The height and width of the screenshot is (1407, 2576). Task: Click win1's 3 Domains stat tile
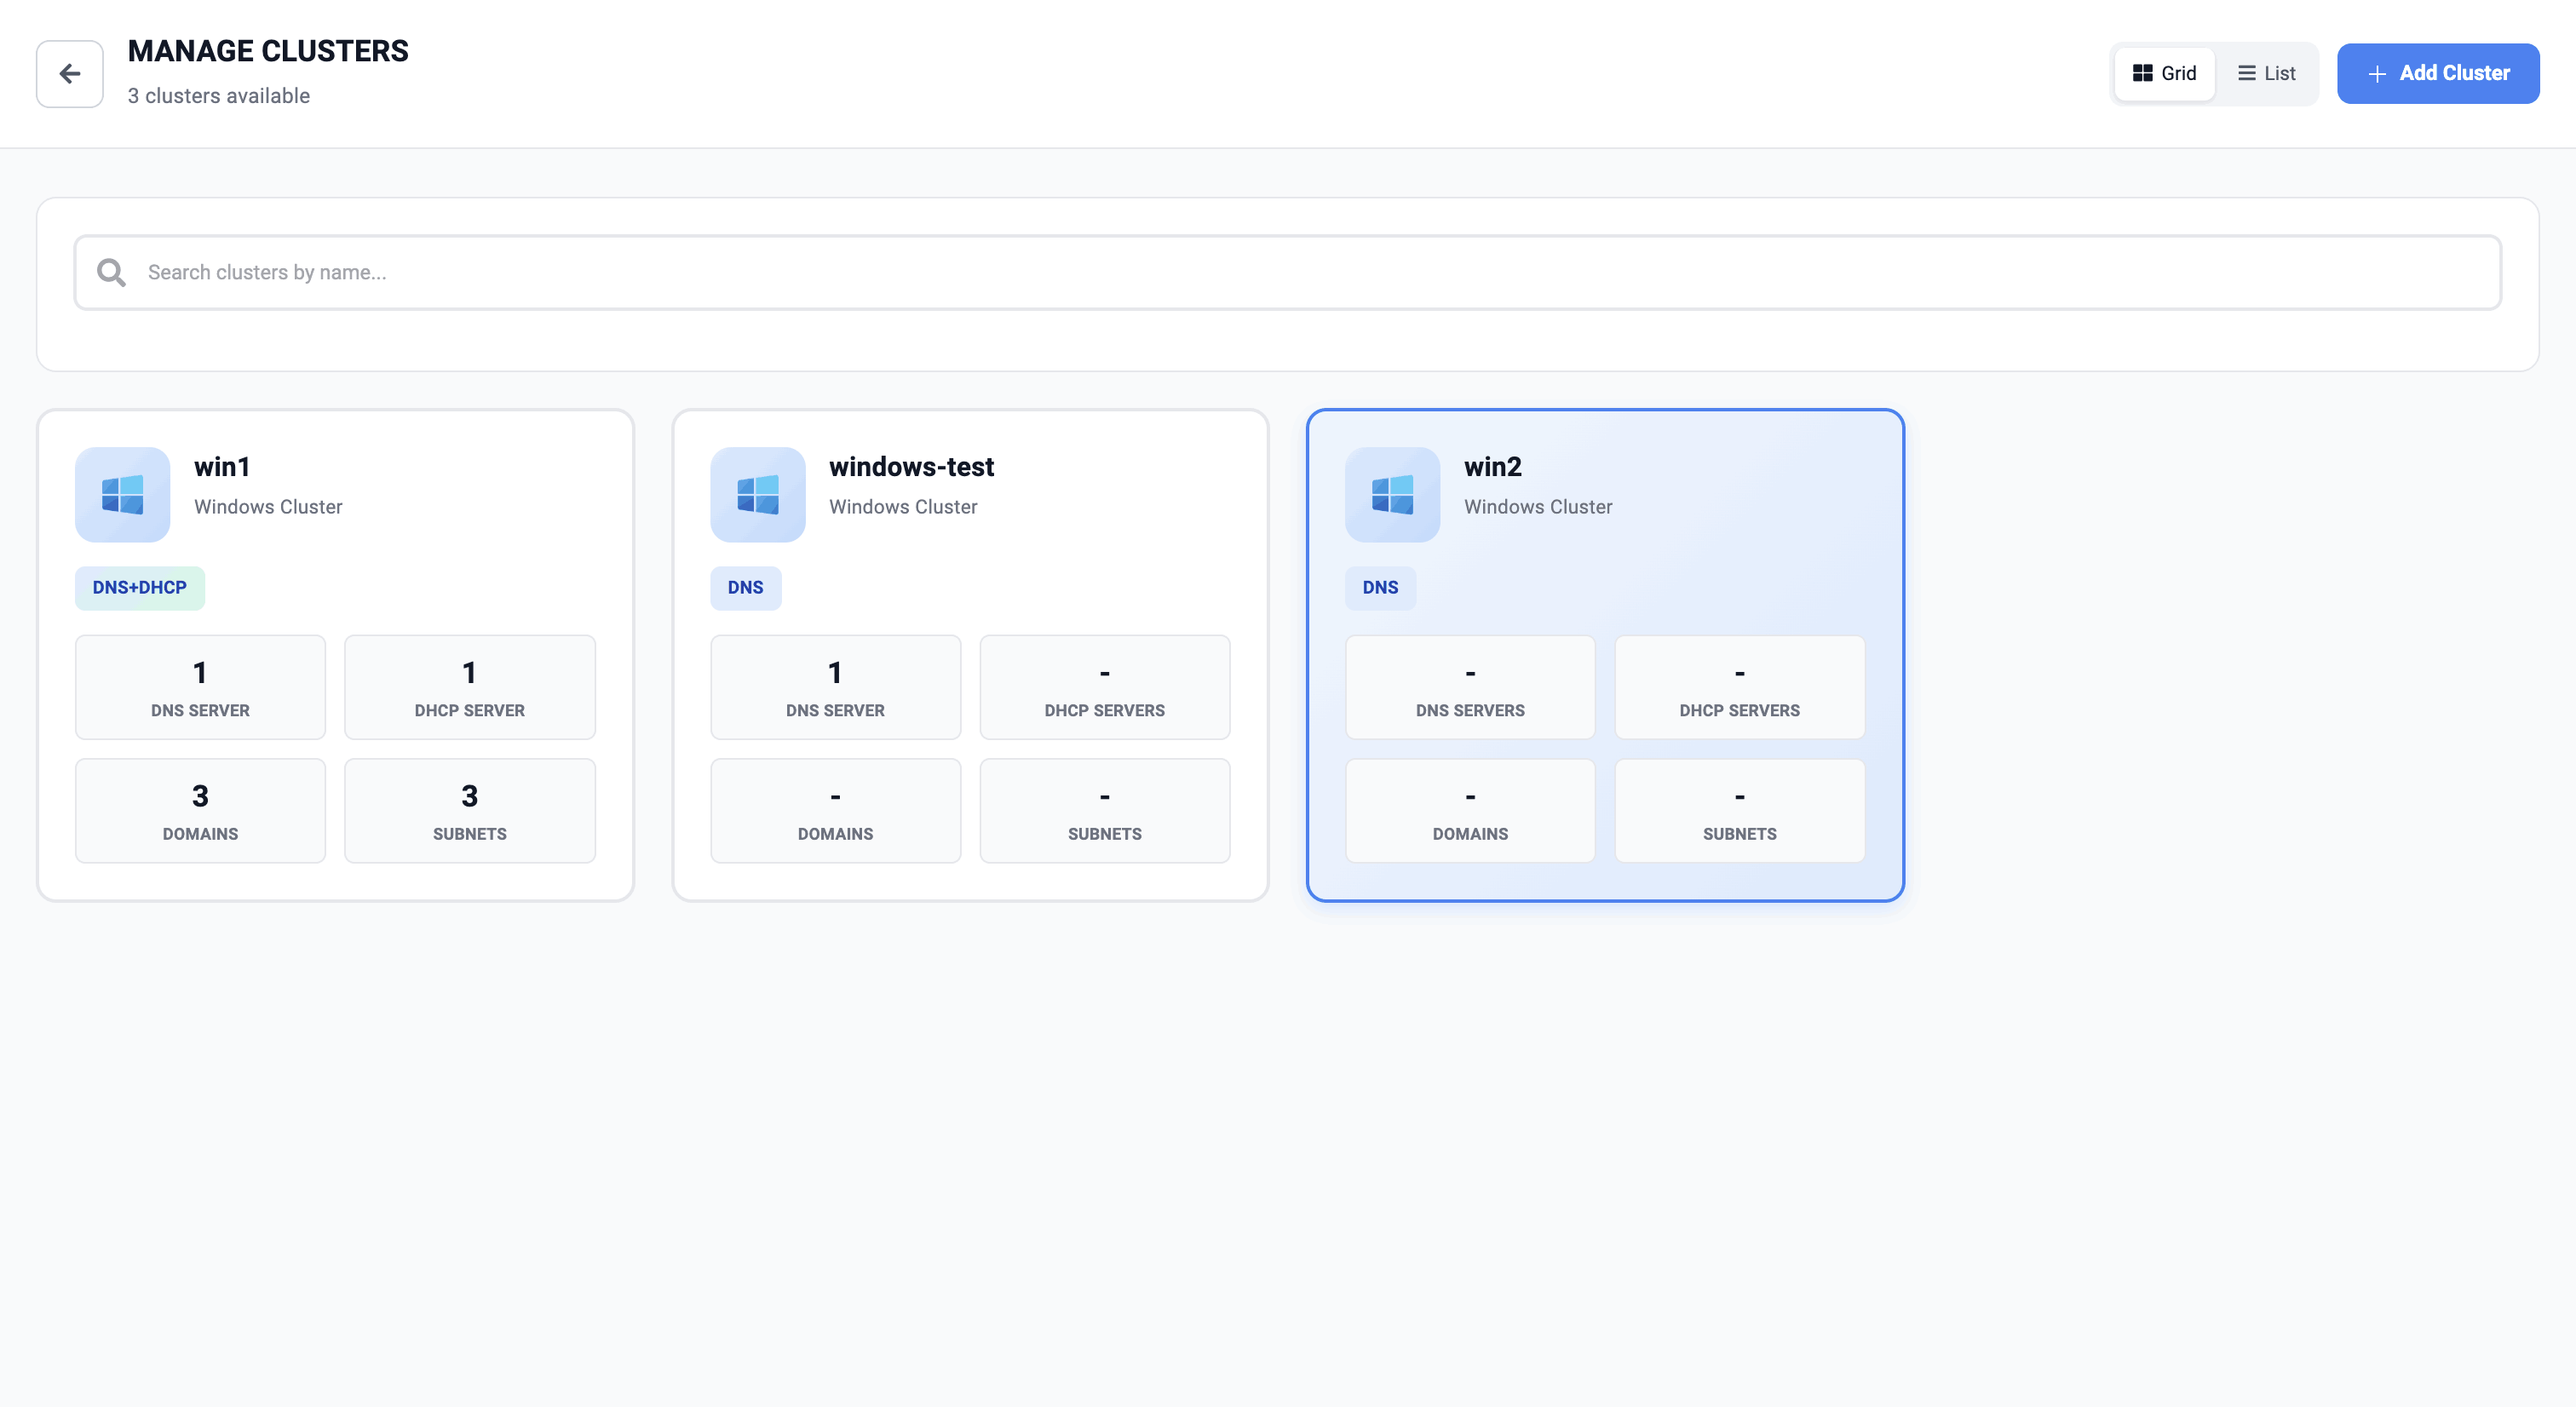[200, 811]
